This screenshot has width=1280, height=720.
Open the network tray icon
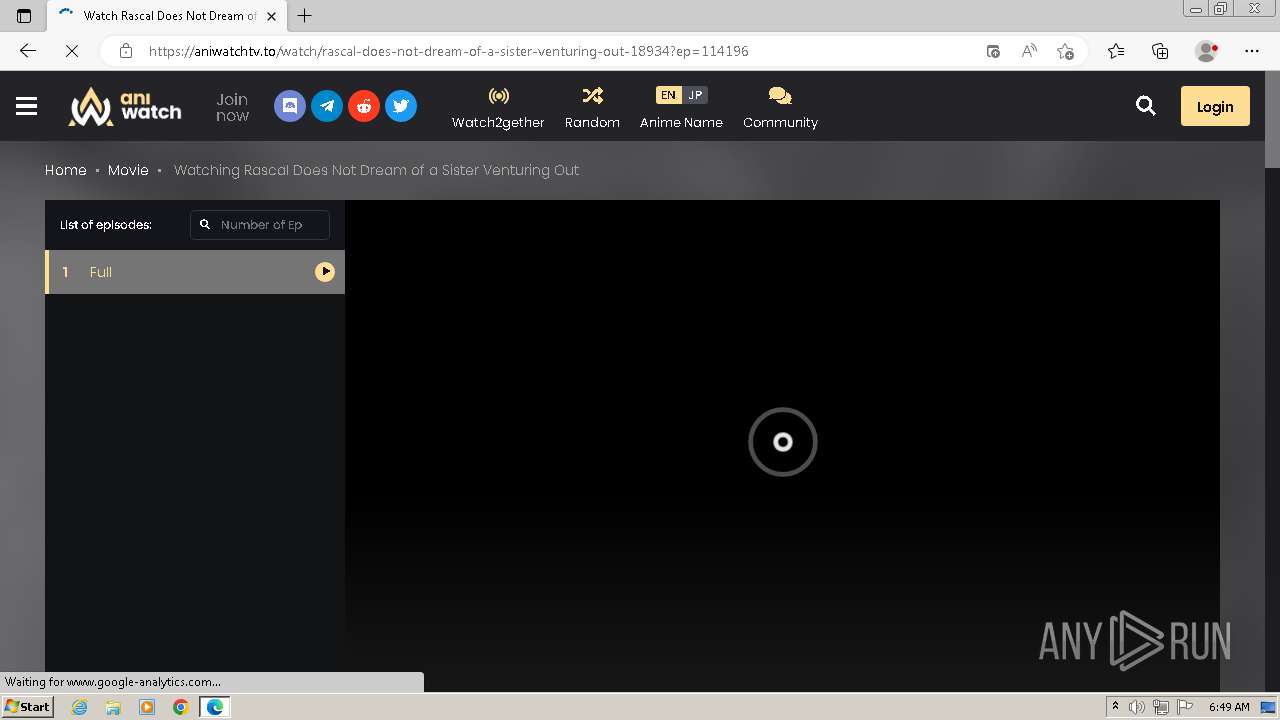[x=1161, y=707]
